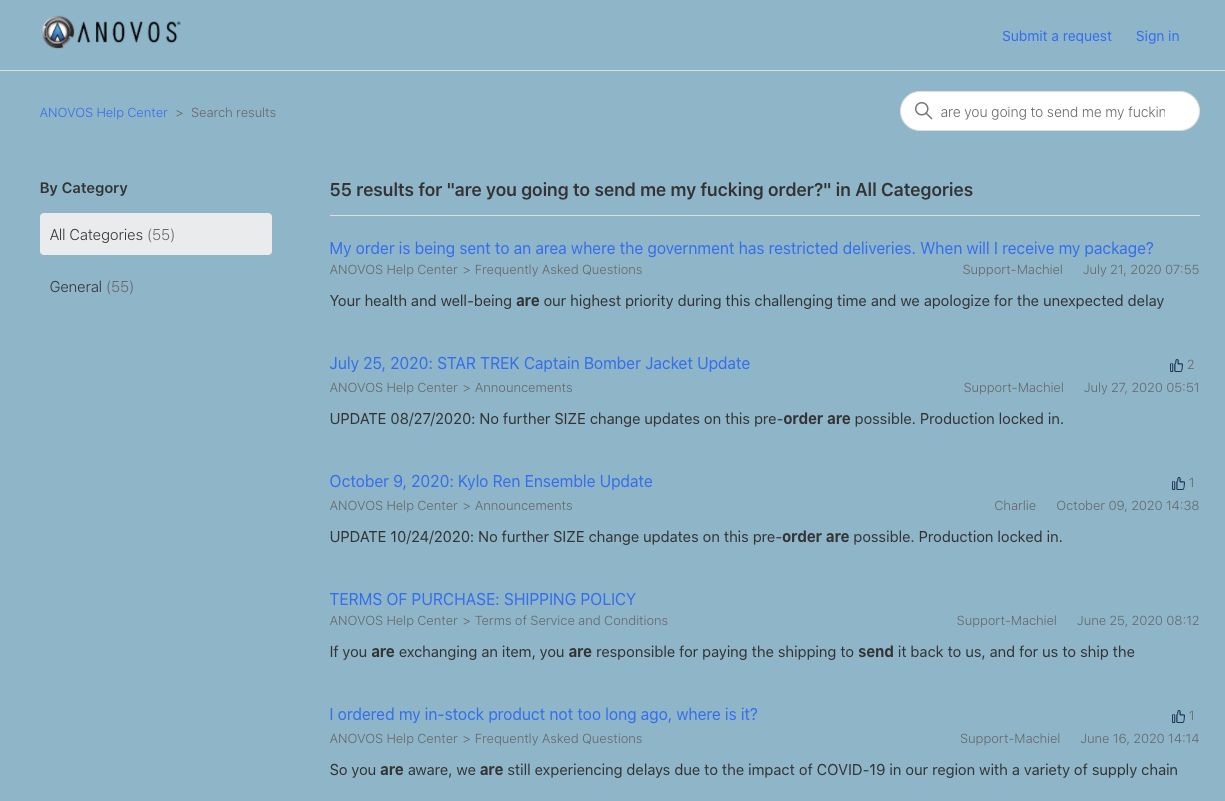Viewport: 1225px width, 801px height.
Task: Click 'Support-Machiel' on restricted deliveries result
Action: pyautogui.click(x=1013, y=270)
